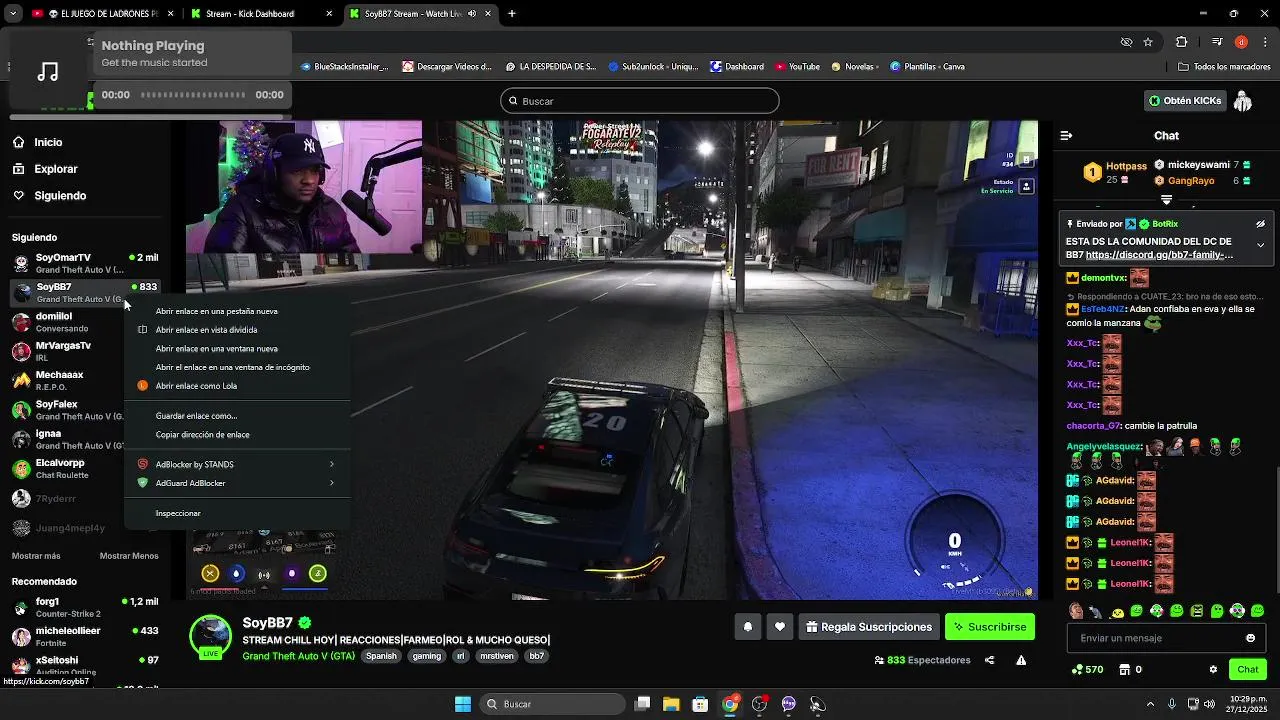Click Mostrar Menos in the sidebar

[129, 556]
